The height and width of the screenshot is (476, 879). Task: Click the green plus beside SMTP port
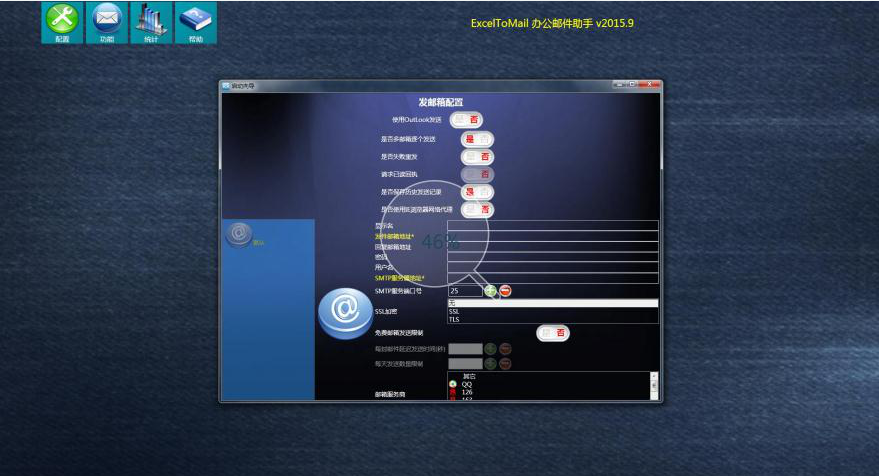click(x=490, y=291)
